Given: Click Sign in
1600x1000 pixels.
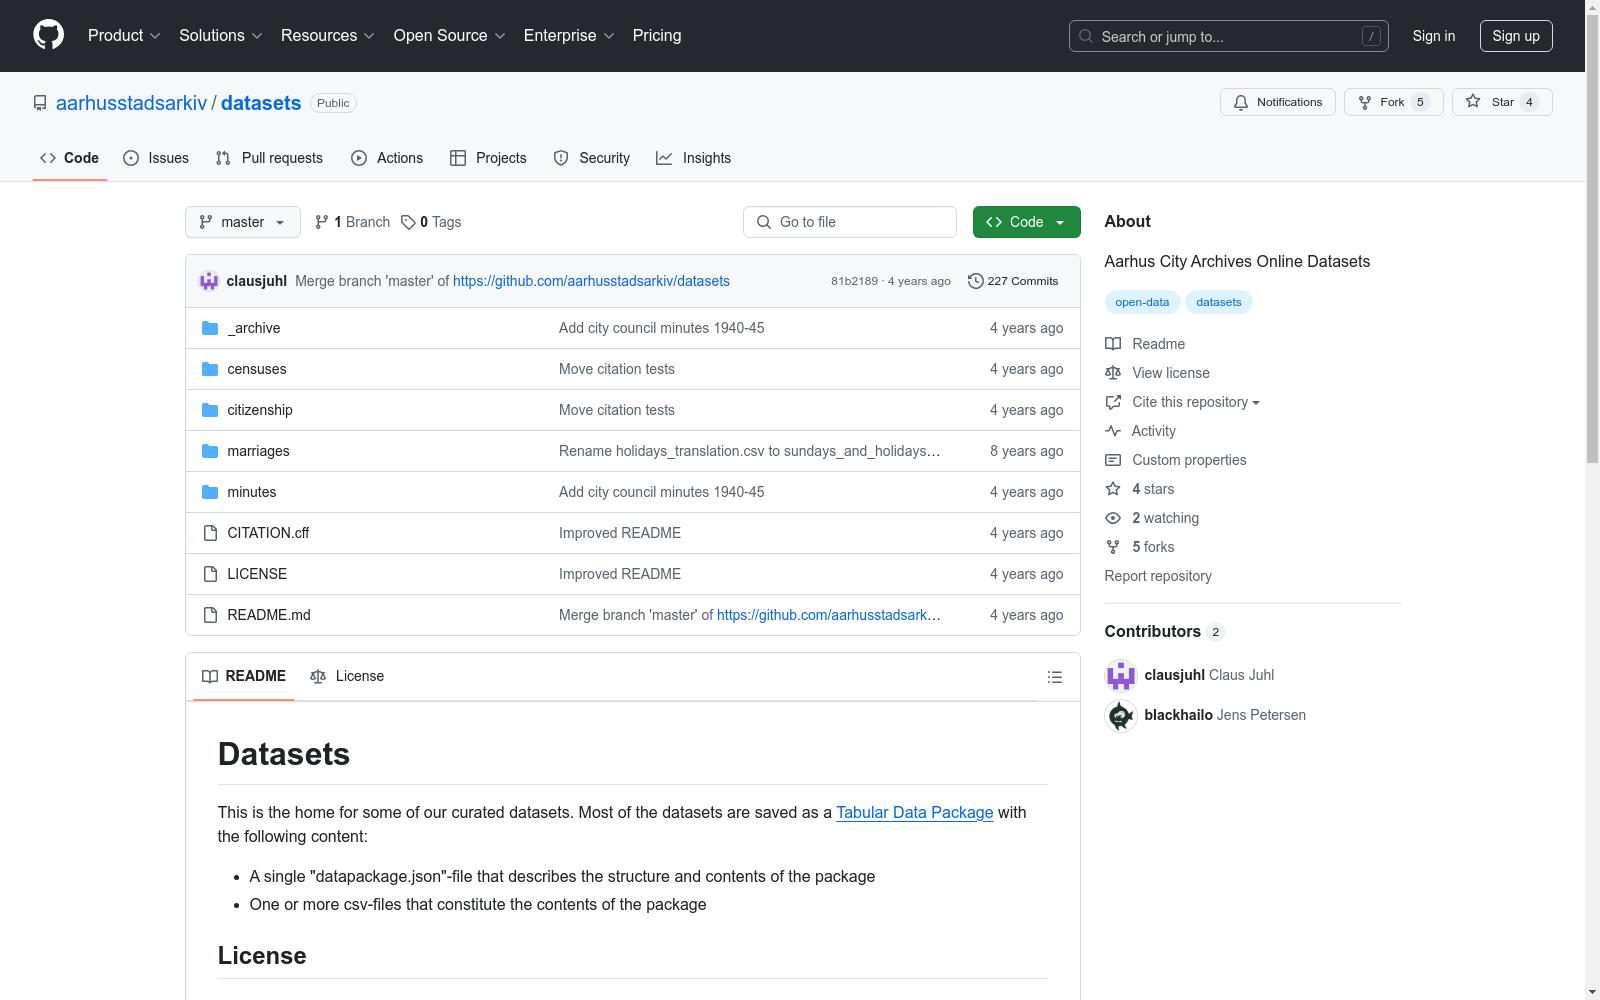Looking at the screenshot, I should (x=1434, y=36).
